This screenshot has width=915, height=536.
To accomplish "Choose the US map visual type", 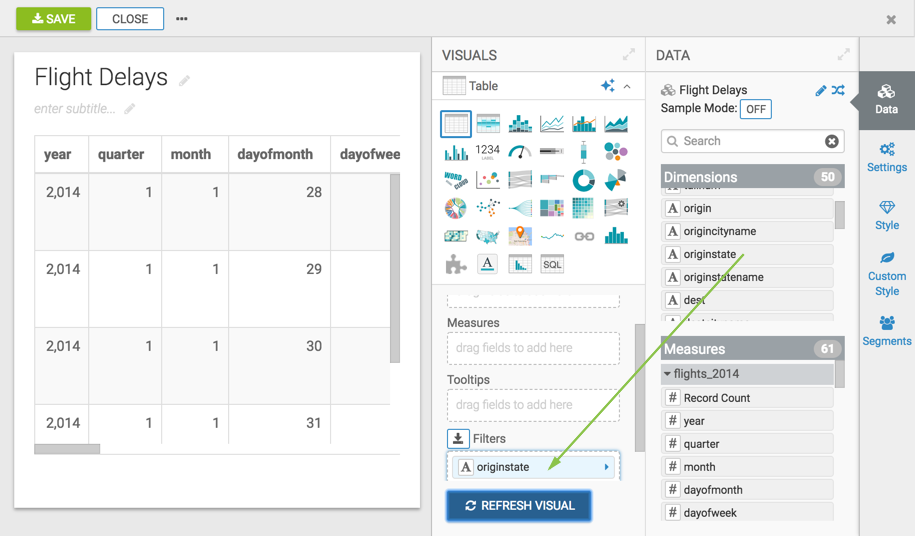I will click(488, 236).
